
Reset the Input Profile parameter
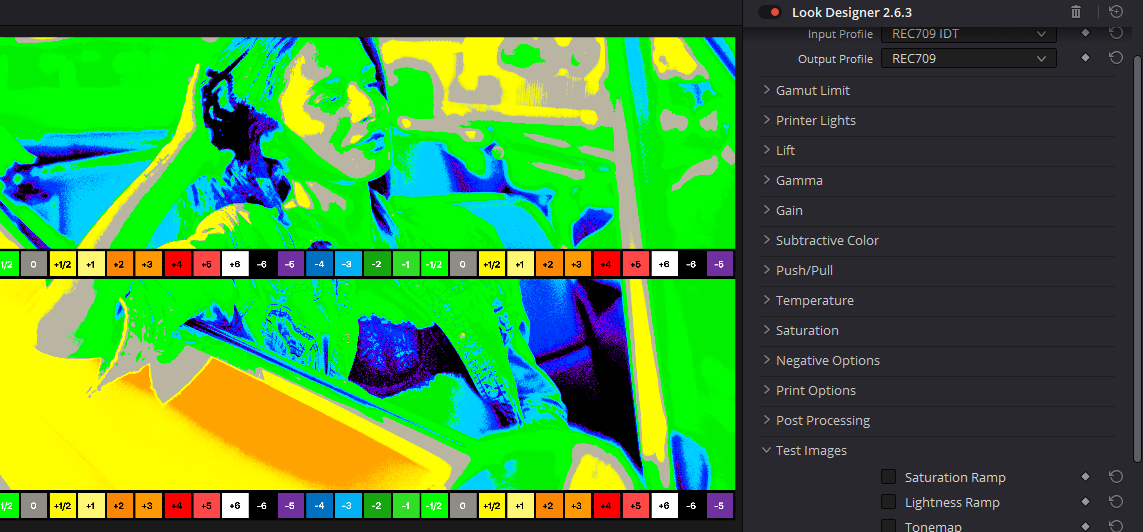click(x=1115, y=33)
